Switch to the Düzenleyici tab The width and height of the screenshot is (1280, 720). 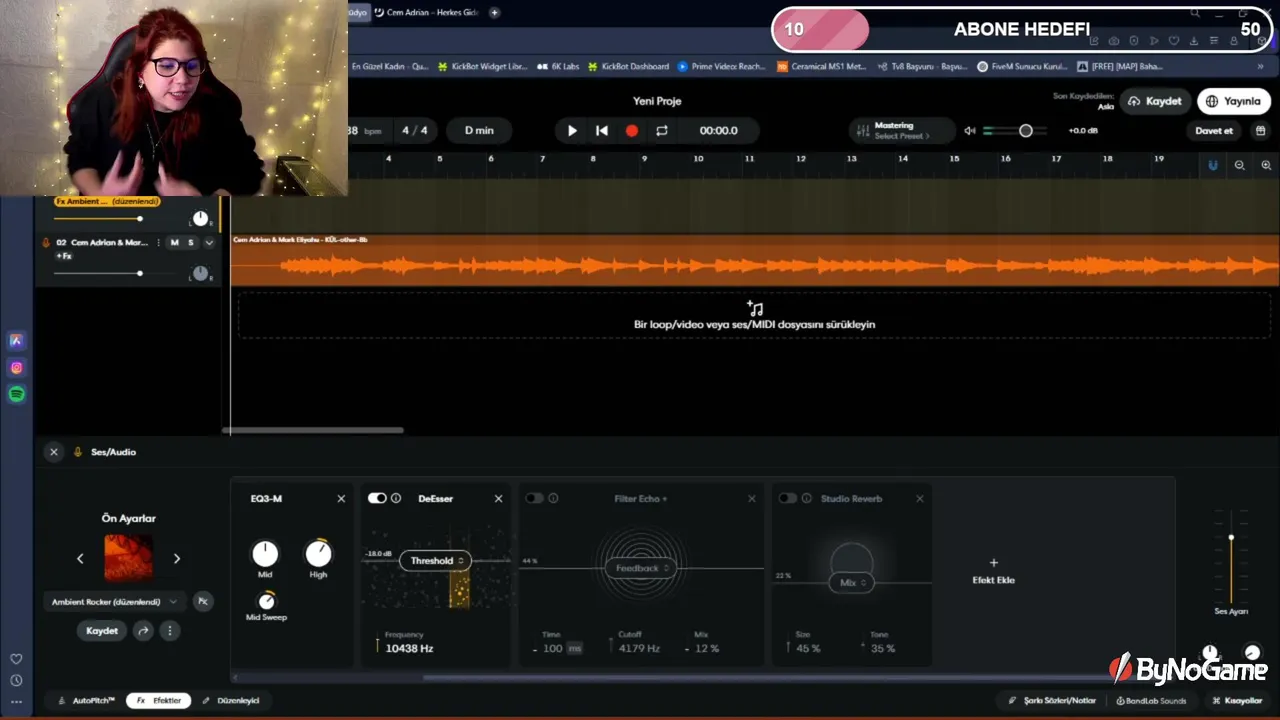click(x=231, y=701)
